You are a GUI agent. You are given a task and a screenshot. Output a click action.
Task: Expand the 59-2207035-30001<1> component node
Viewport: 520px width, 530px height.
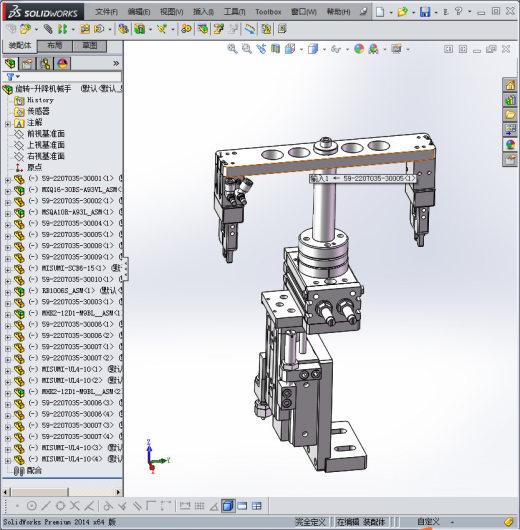7,180
